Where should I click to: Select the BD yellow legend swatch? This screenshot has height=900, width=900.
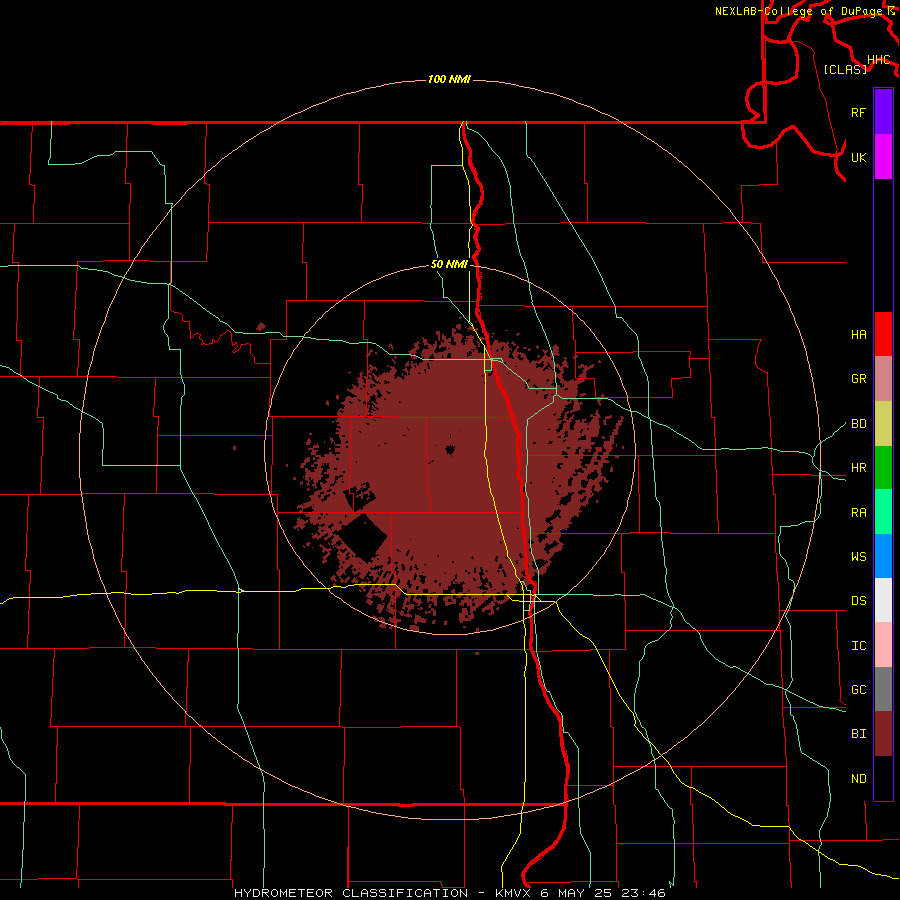pyautogui.click(x=883, y=424)
